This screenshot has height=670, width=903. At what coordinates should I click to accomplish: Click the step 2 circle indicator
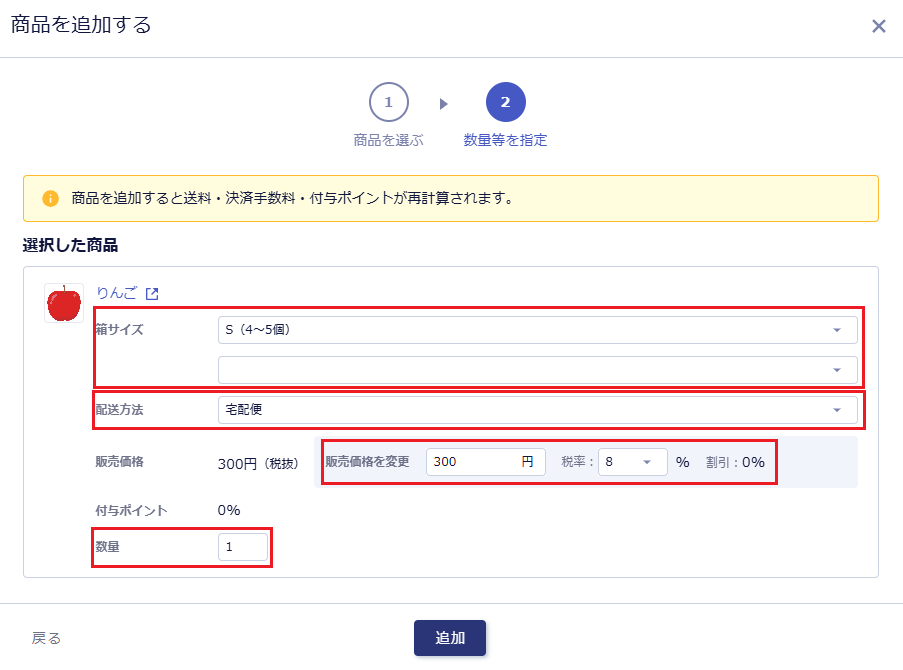pyautogui.click(x=505, y=102)
